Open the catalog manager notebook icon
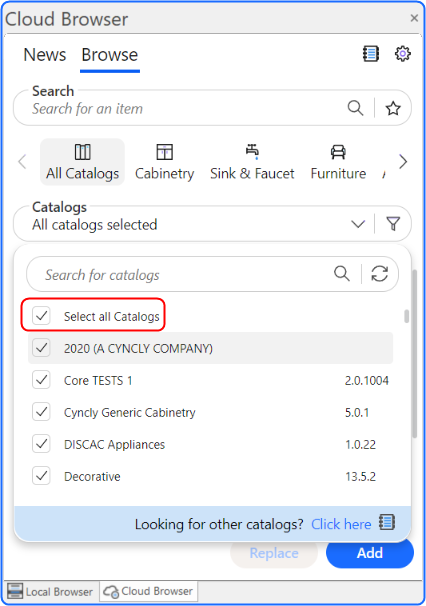Screen dimensions: 426x606 (x=370, y=54)
